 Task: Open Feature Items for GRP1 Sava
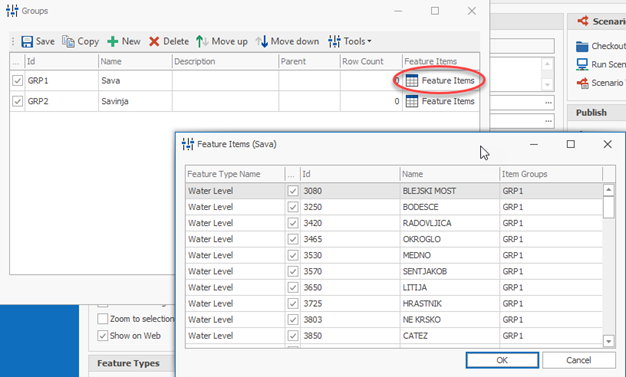tap(440, 81)
